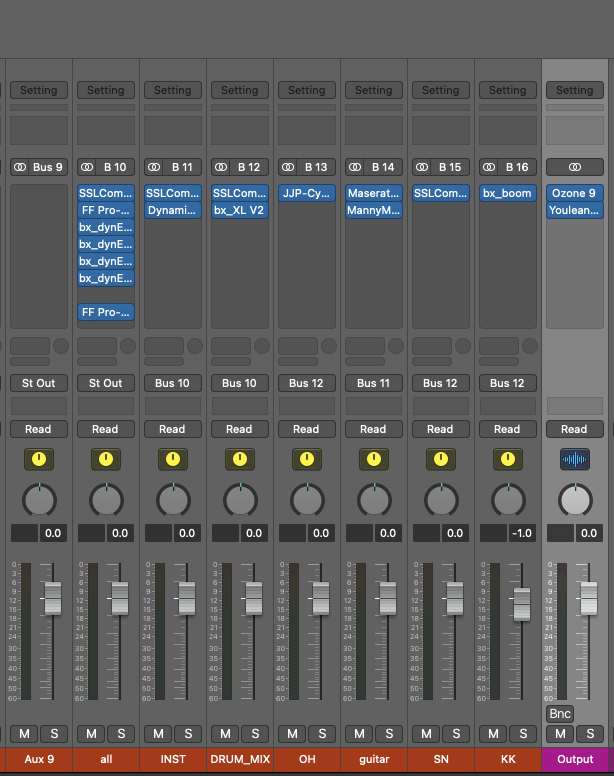Open Bus 12 output menu on KK strip
Viewport: 614px width, 776px height.
pyautogui.click(x=508, y=383)
